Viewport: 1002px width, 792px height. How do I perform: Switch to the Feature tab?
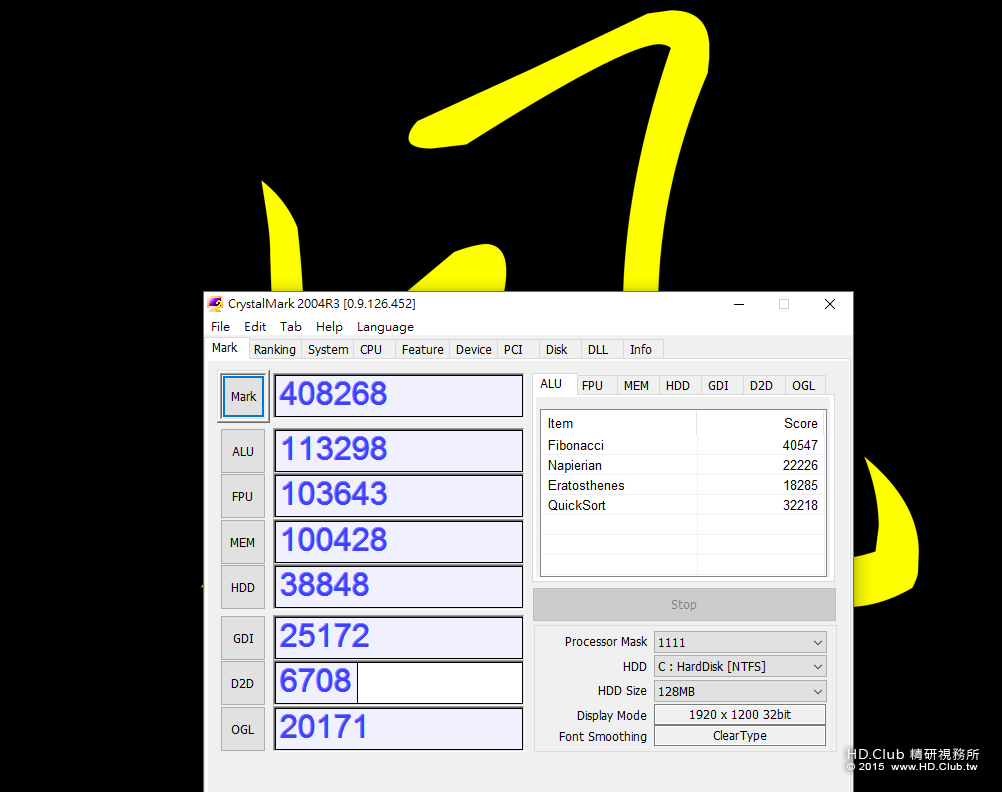(x=422, y=350)
